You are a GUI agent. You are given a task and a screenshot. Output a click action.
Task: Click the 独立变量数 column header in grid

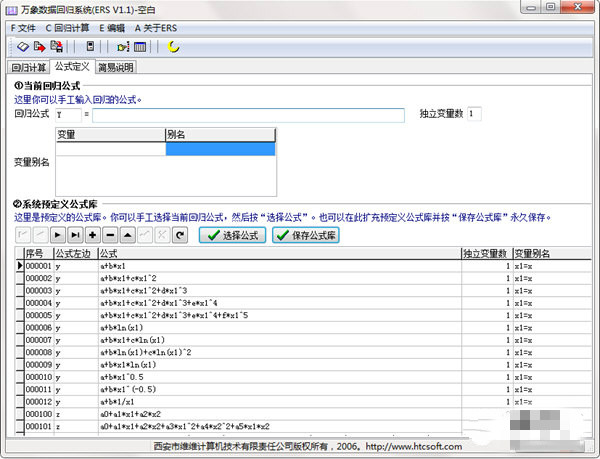coord(487,253)
